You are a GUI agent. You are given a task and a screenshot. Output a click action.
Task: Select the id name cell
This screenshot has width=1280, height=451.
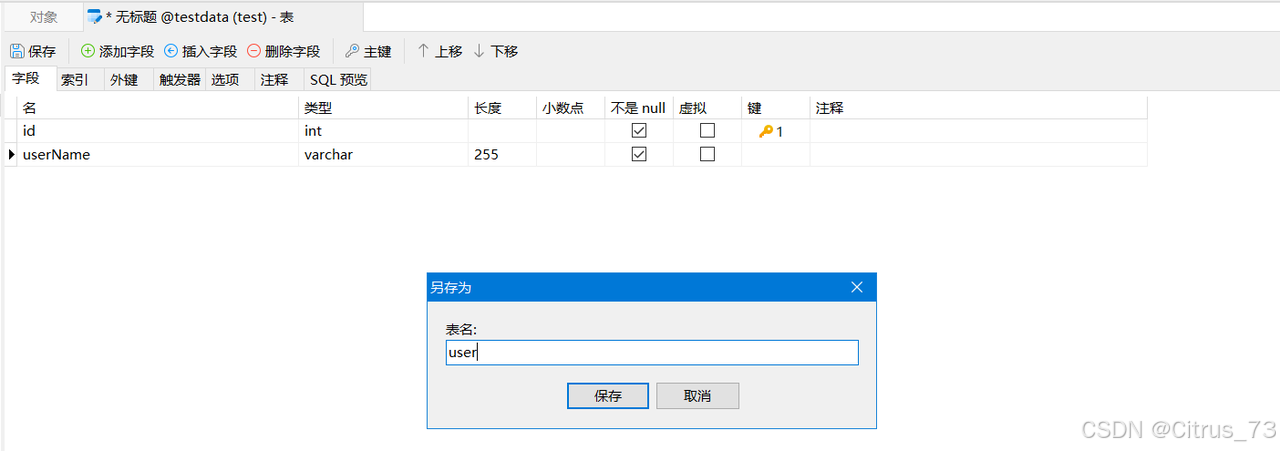click(158, 131)
